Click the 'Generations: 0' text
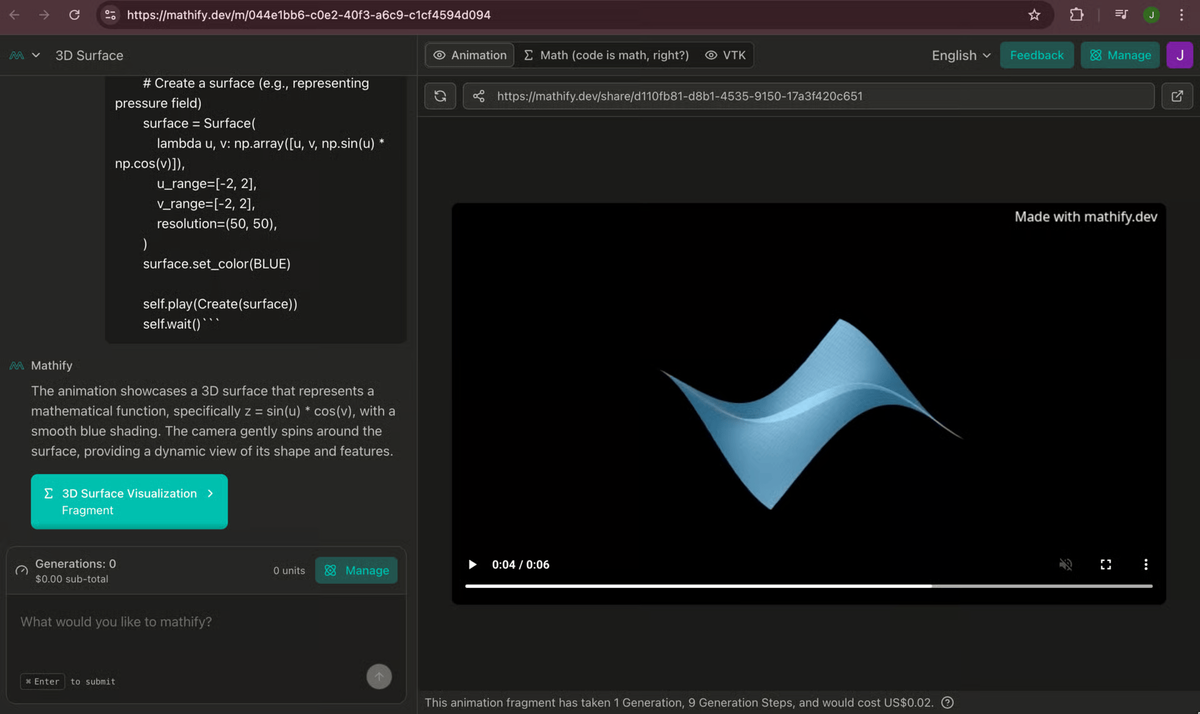Viewport: 1200px width, 714px height. pyautogui.click(x=75, y=564)
